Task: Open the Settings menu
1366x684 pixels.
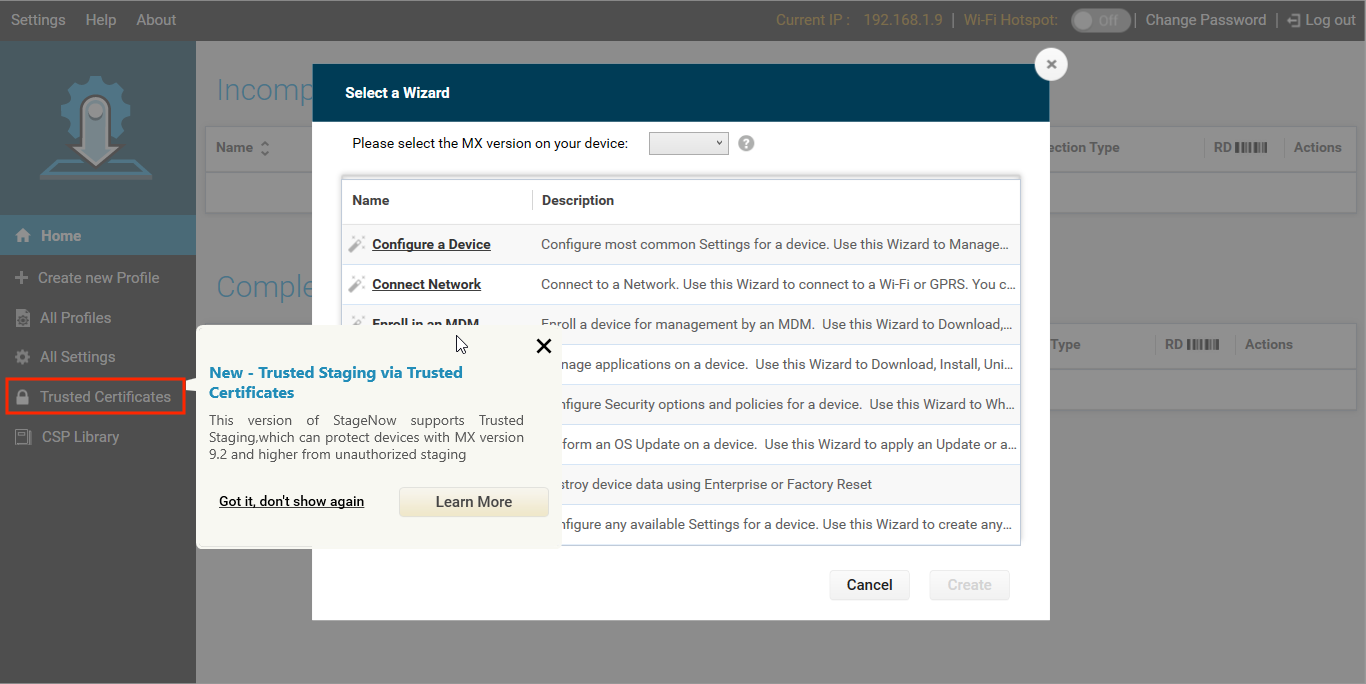Action: [x=38, y=20]
